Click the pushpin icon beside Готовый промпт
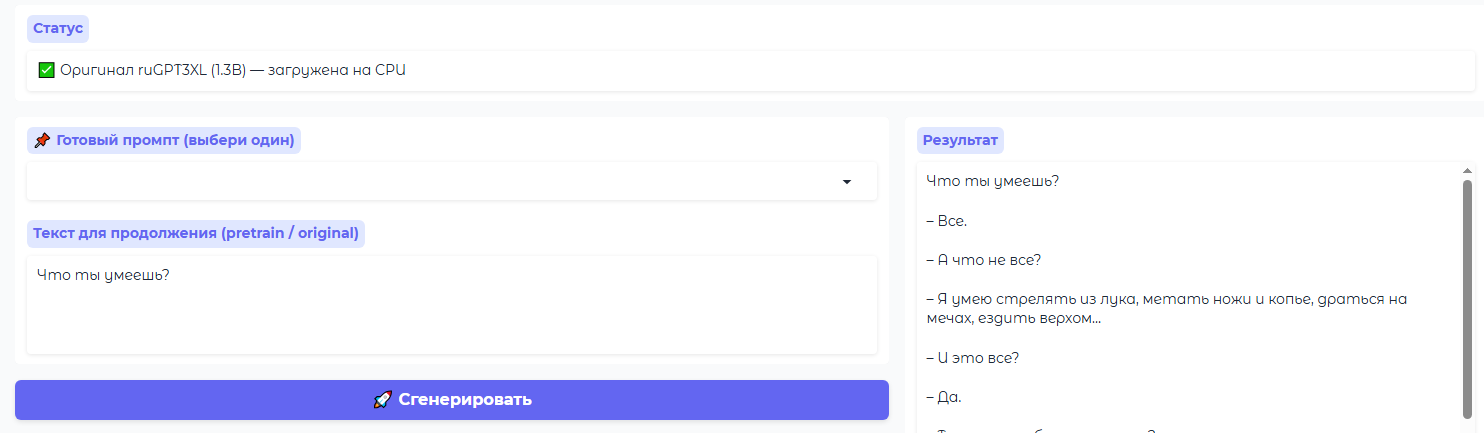The image size is (1484, 433). click(x=42, y=141)
